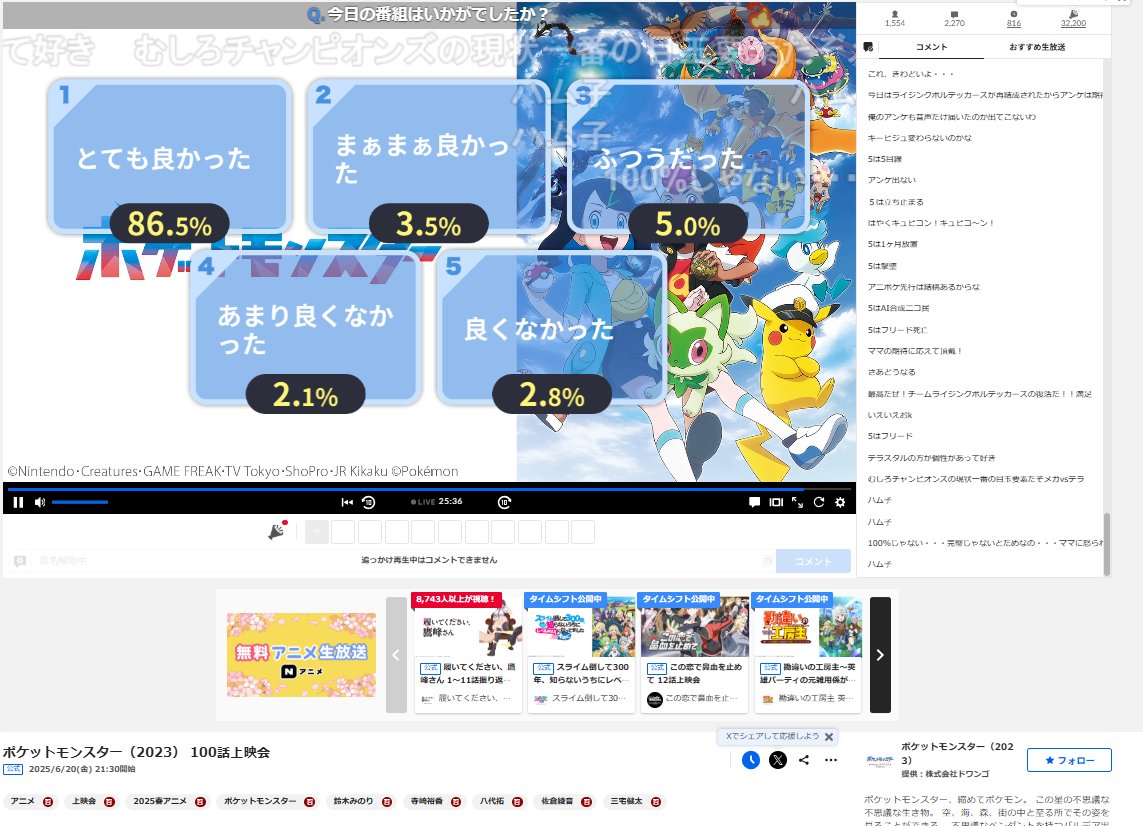Viewport: 1143px width, 826px height.
Task: Open the gift cracker icon below player
Action: point(277,531)
